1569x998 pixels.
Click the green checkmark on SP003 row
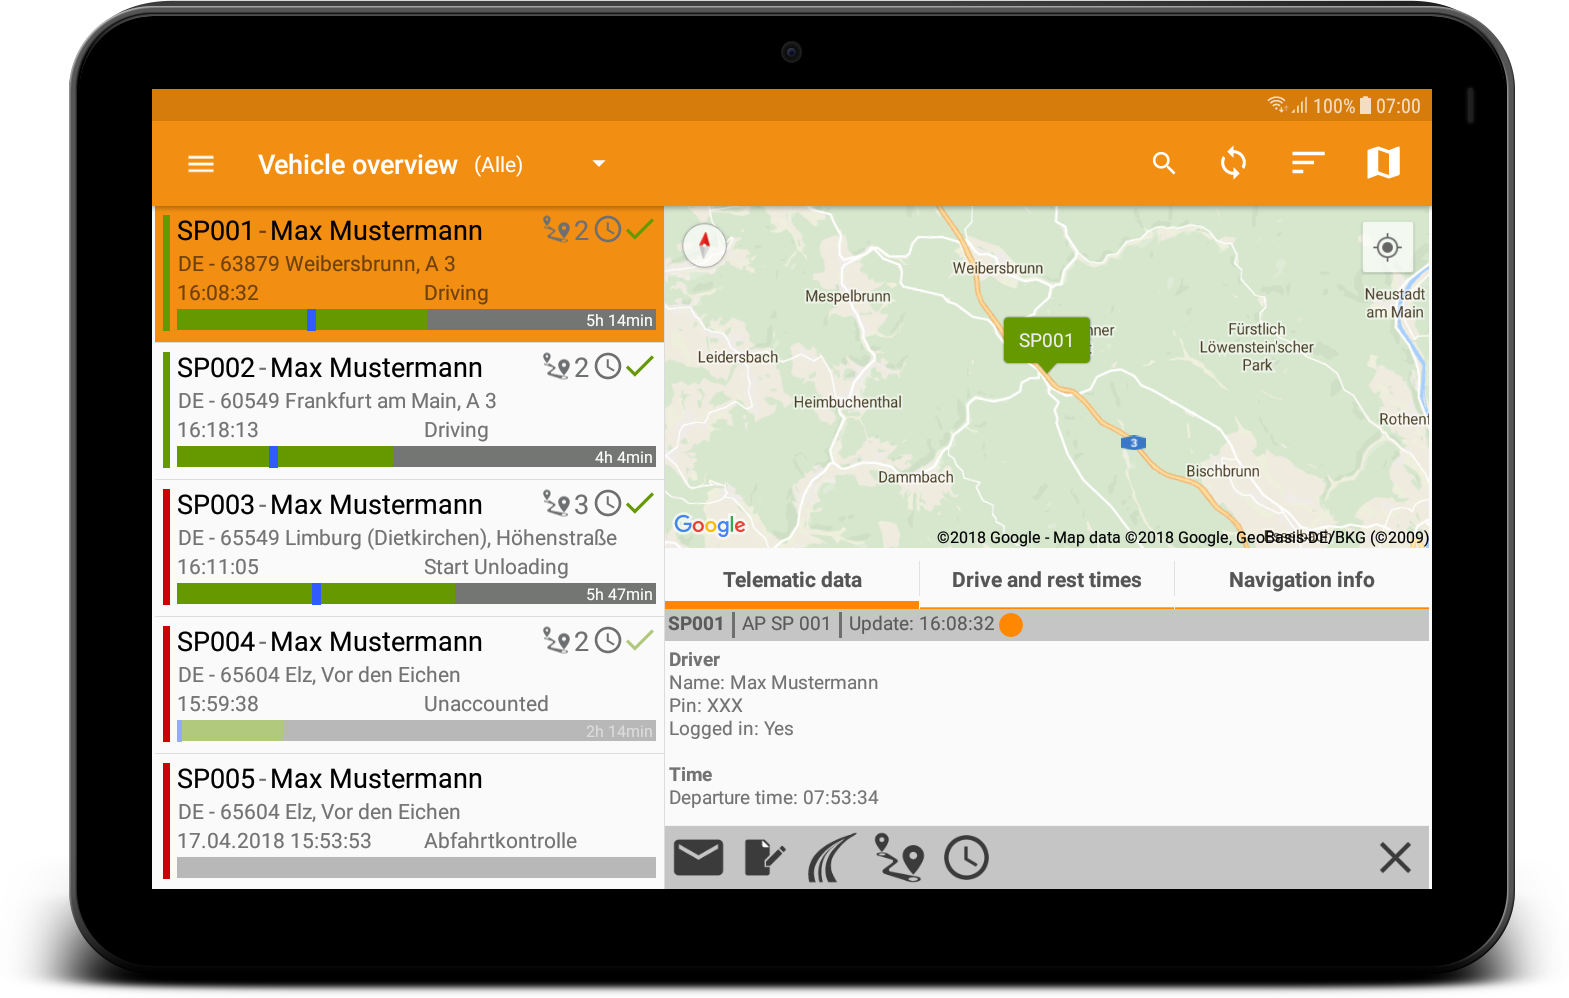tap(640, 503)
